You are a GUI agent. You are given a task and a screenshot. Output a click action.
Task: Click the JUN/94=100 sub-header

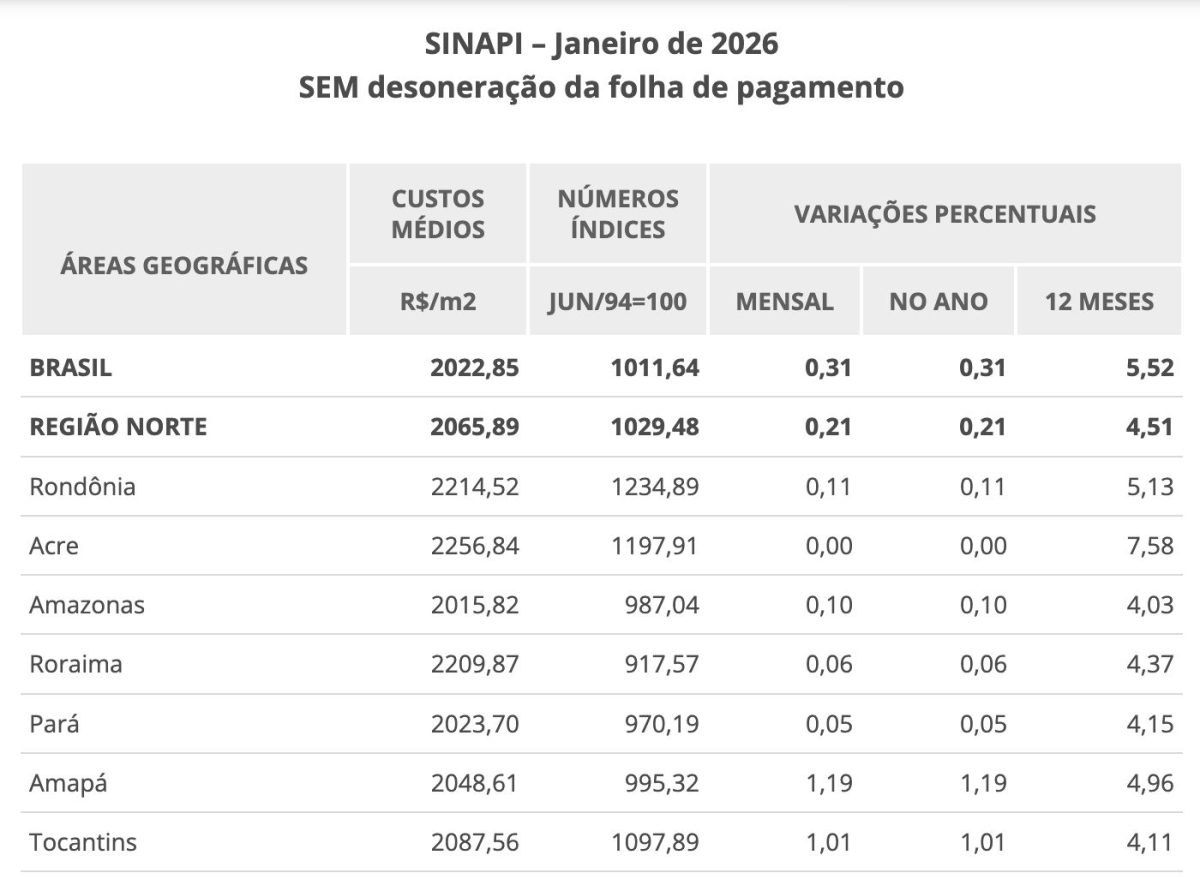coord(618,302)
